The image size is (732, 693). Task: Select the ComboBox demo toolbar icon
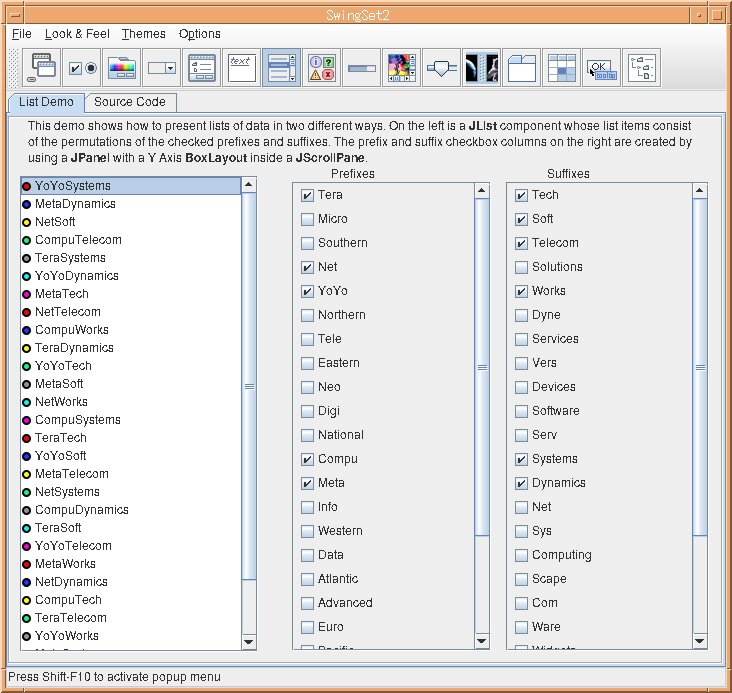click(161, 68)
